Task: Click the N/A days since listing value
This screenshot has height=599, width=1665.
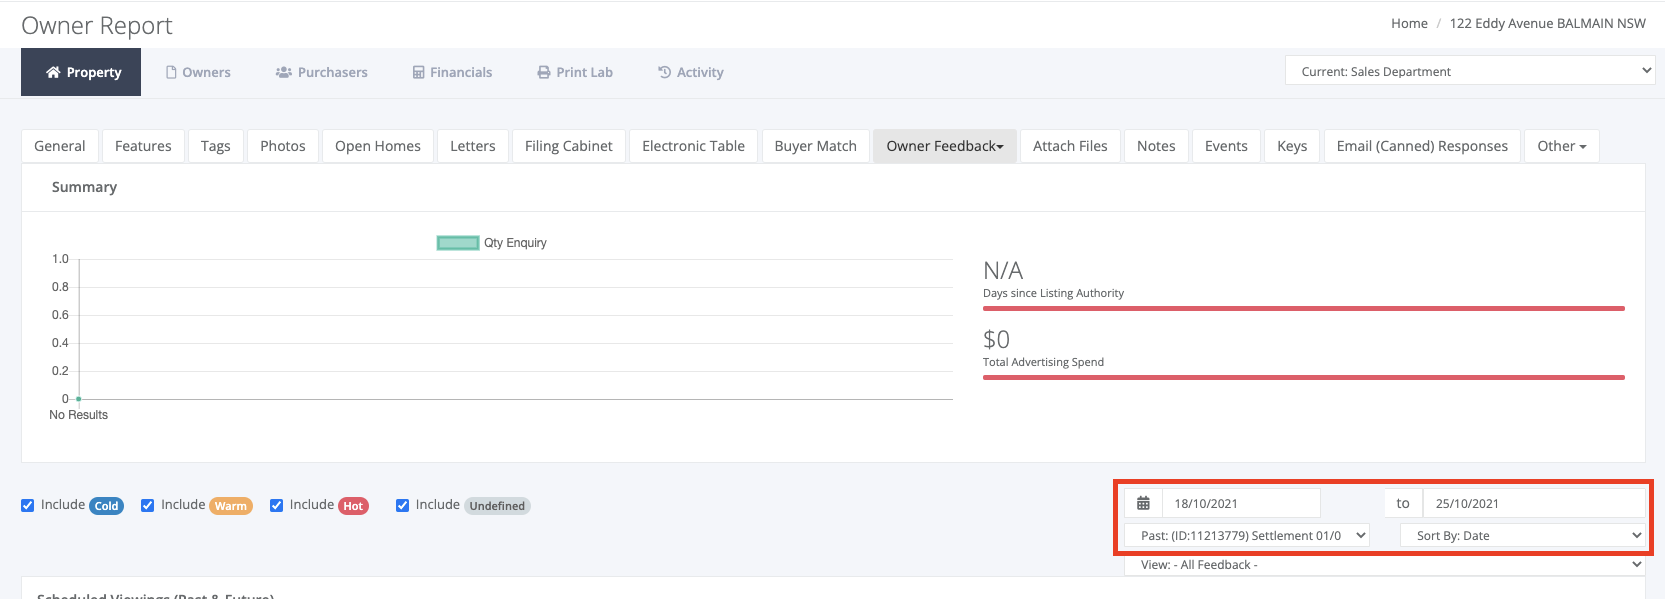Action: 1003,271
